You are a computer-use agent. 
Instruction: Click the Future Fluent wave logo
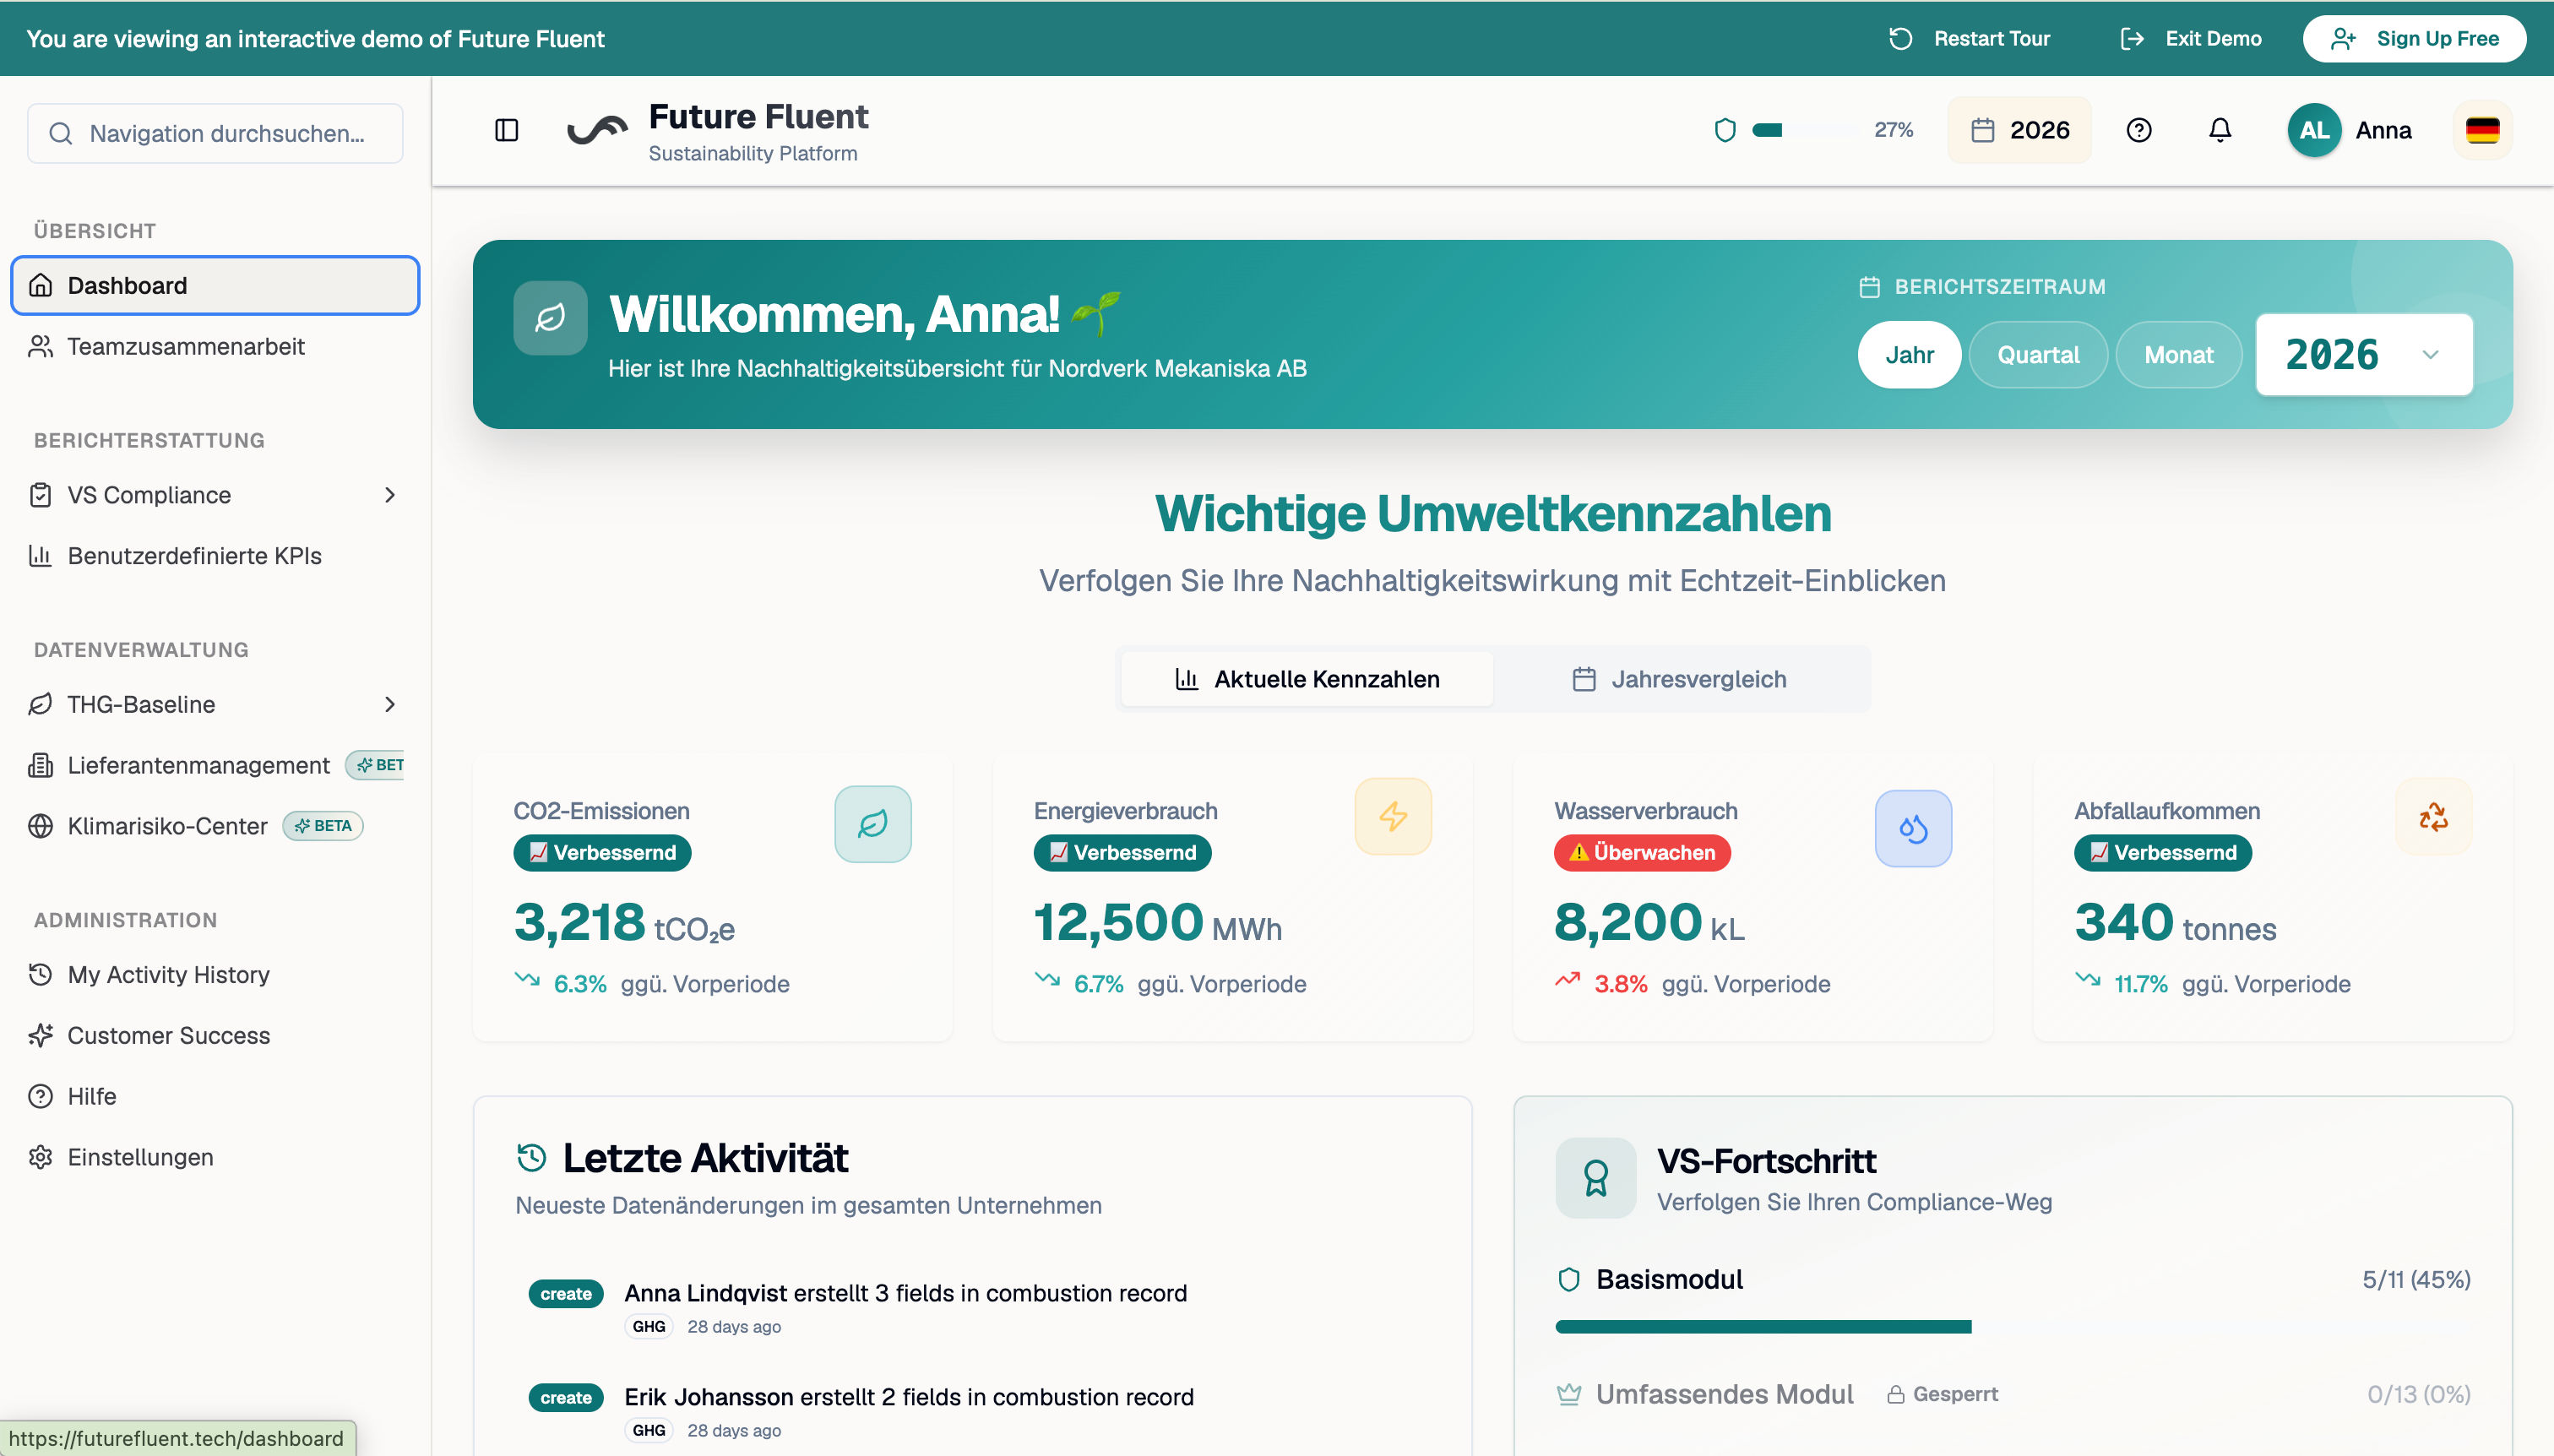click(597, 130)
